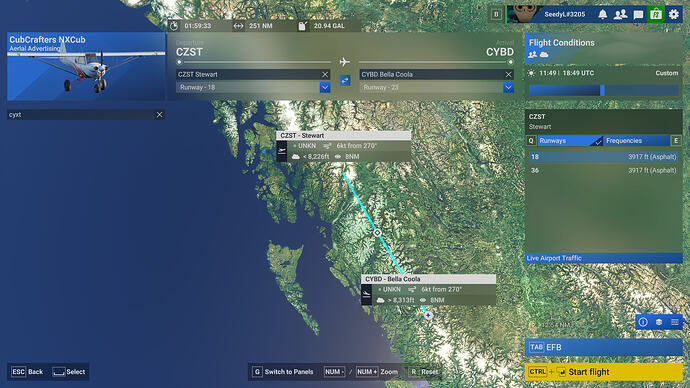Open Live Airport Traffic bar
The width and height of the screenshot is (690, 388).
pyautogui.click(x=603, y=258)
